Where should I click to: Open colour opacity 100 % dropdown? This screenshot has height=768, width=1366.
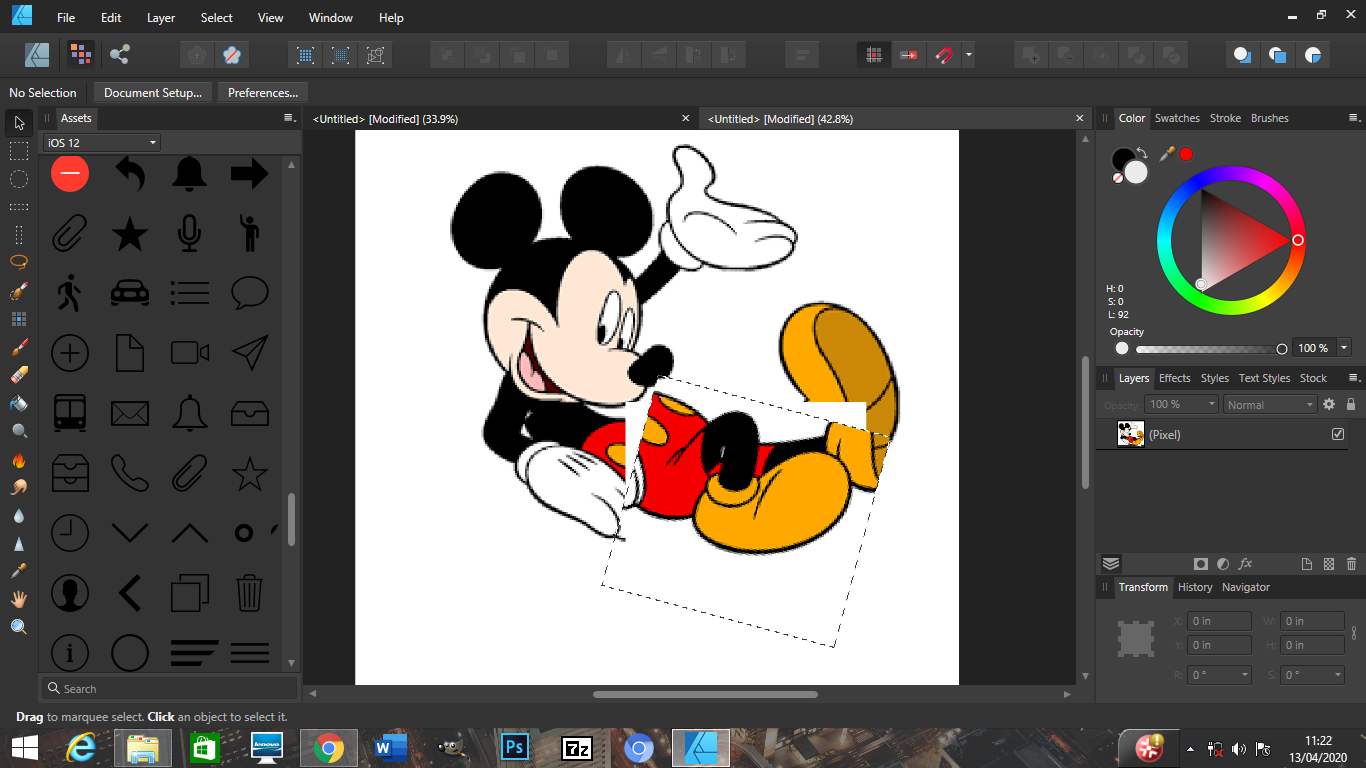click(x=1343, y=348)
